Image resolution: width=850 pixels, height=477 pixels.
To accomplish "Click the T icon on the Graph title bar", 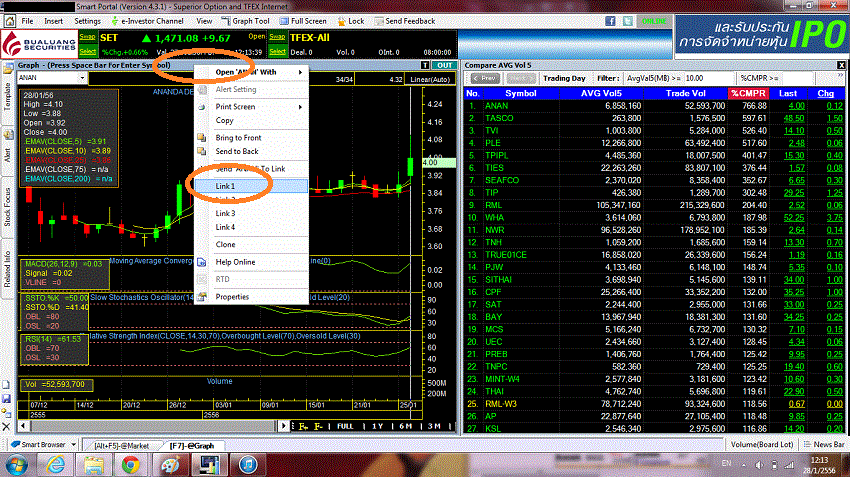I will [425, 65].
